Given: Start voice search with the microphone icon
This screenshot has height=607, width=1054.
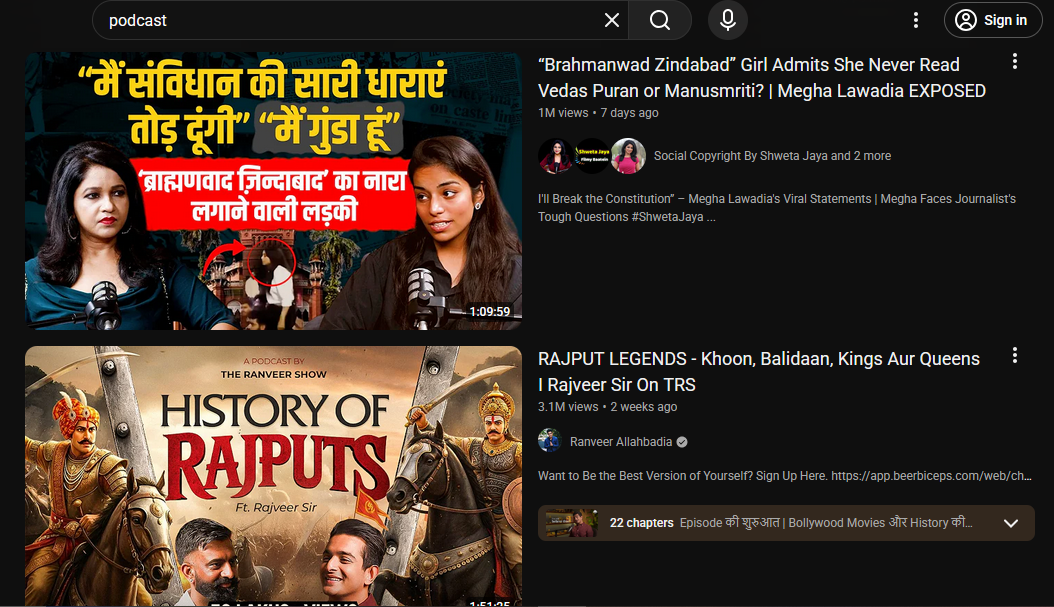Looking at the screenshot, I should coord(728,20).
